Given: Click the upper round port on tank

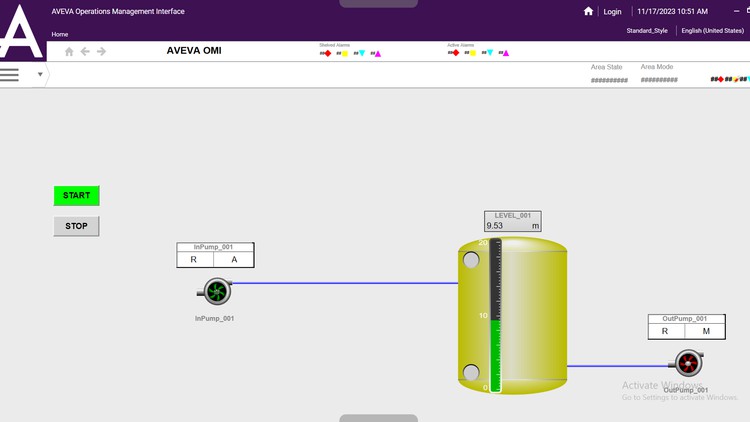Looking at the screenshot, I should tap(471, 260).
